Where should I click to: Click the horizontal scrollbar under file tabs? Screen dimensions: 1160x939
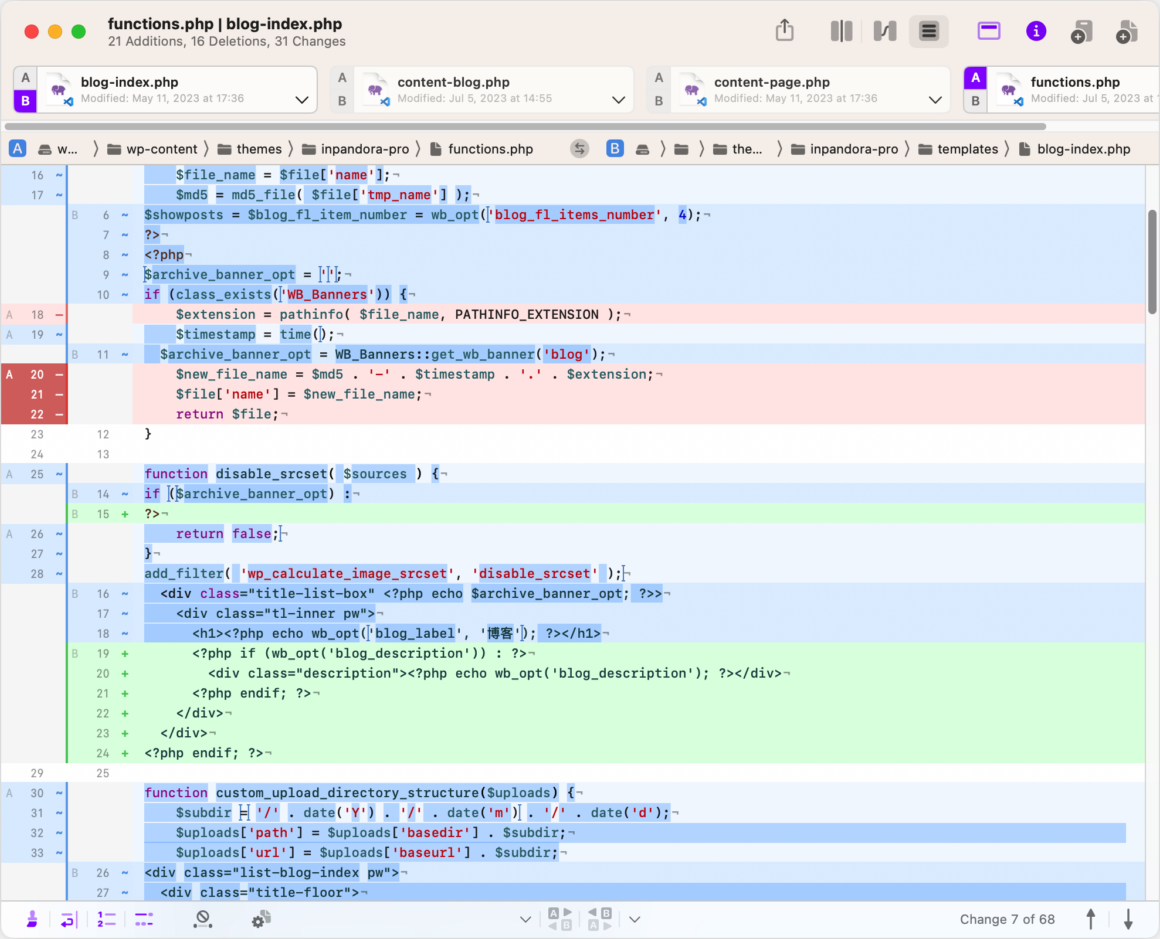(x=525, y=127)
